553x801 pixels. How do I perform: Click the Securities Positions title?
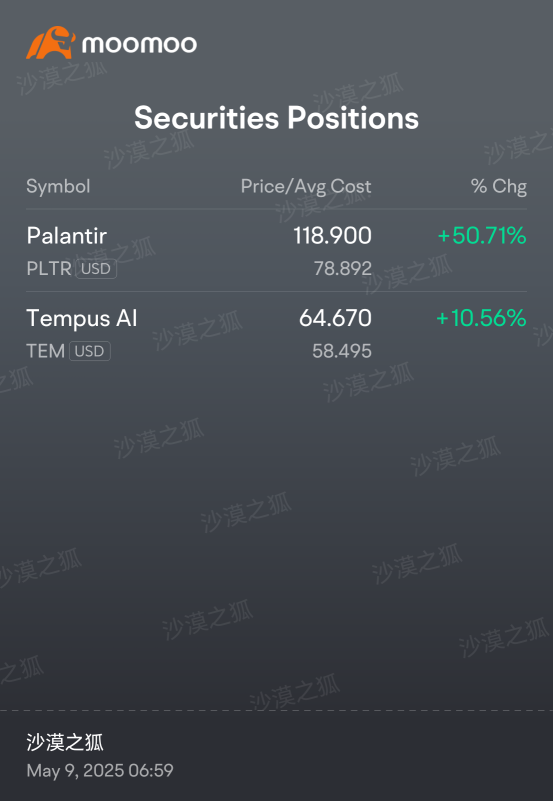[x=276, y=117]
